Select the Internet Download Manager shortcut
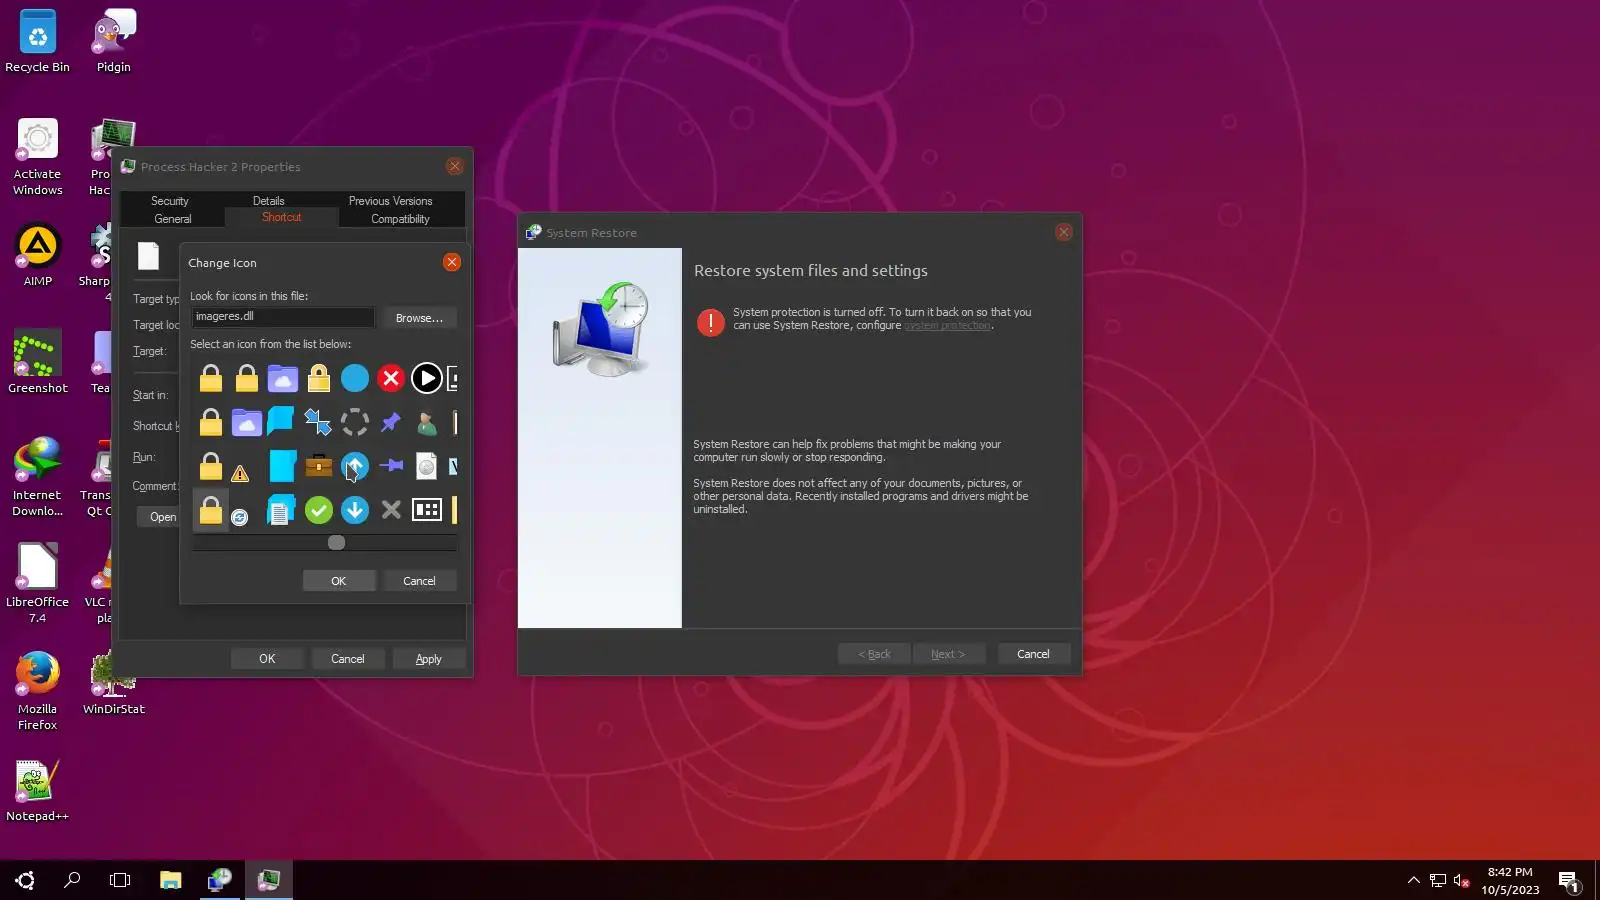This screenshot has width=1600, height=900. pyautogui.click(x=37, y=478)
